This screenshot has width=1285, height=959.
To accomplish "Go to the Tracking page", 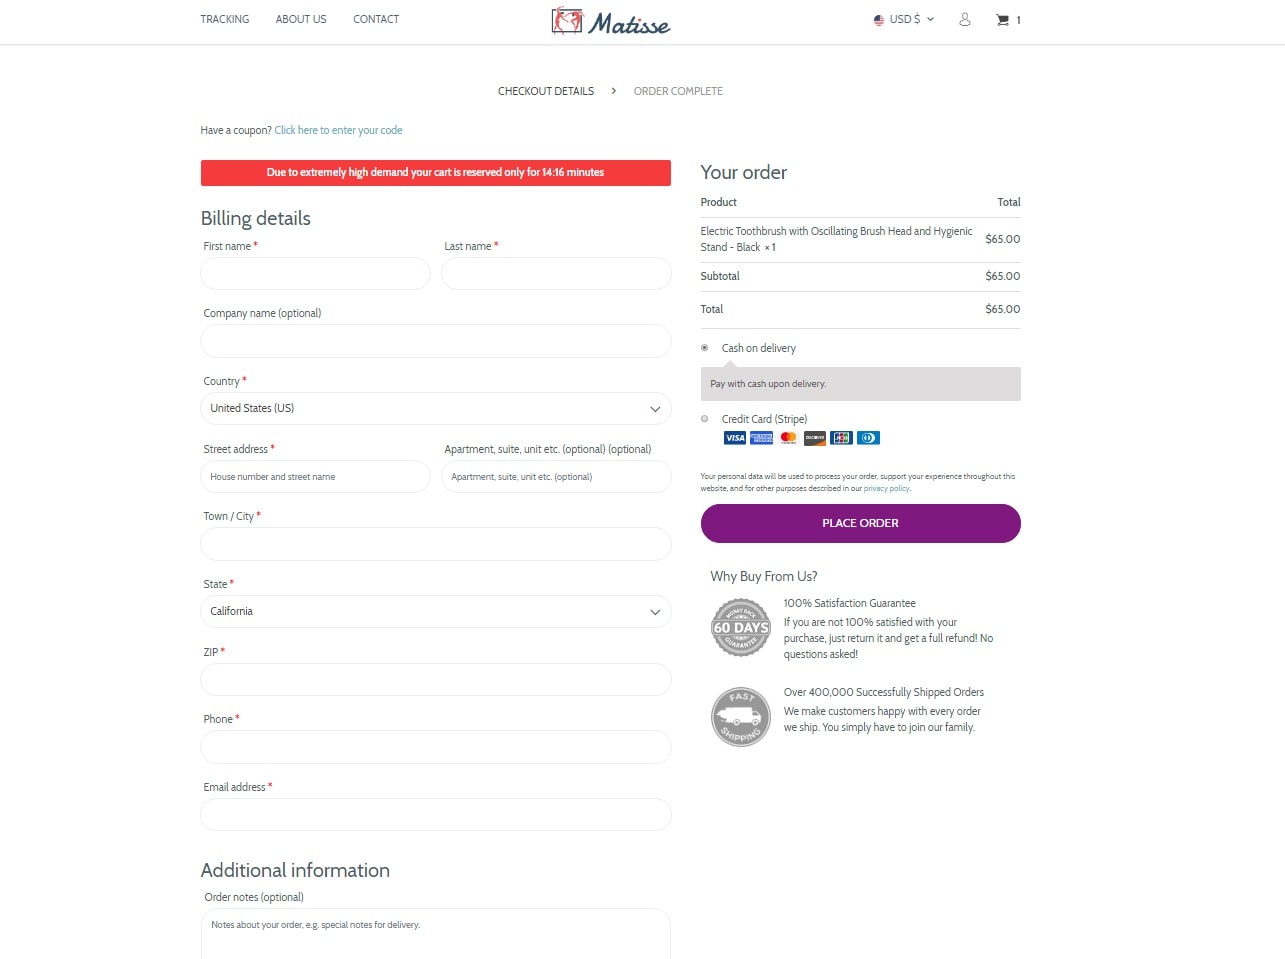I will tap(225, 19).
